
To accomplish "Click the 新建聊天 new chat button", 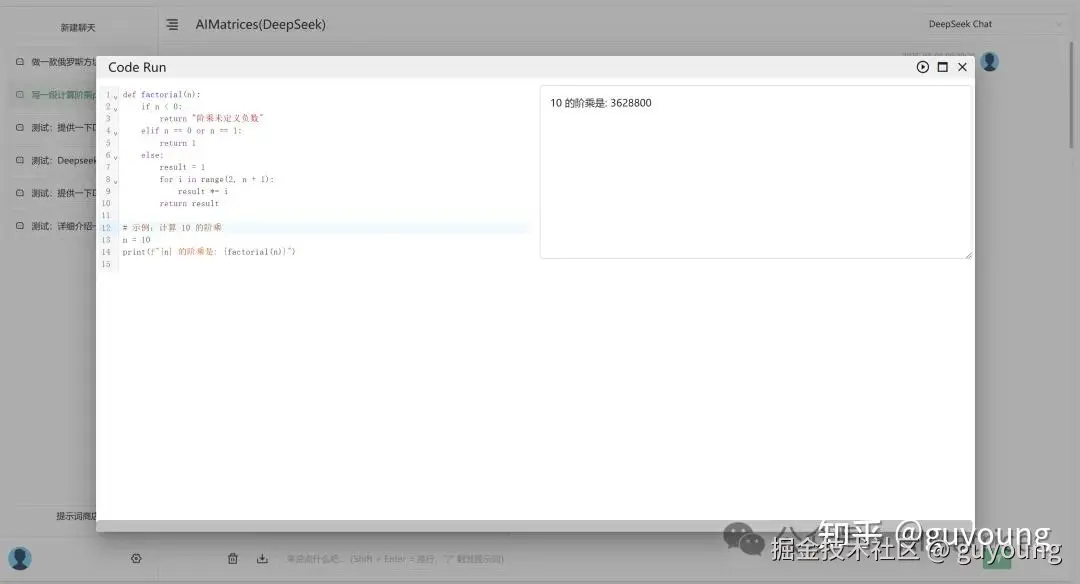I will (78, 28).
